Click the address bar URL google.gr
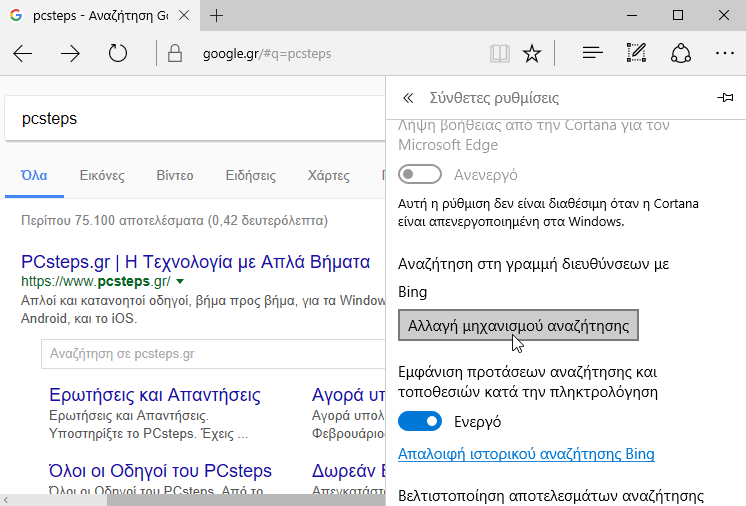 [267, 54]
